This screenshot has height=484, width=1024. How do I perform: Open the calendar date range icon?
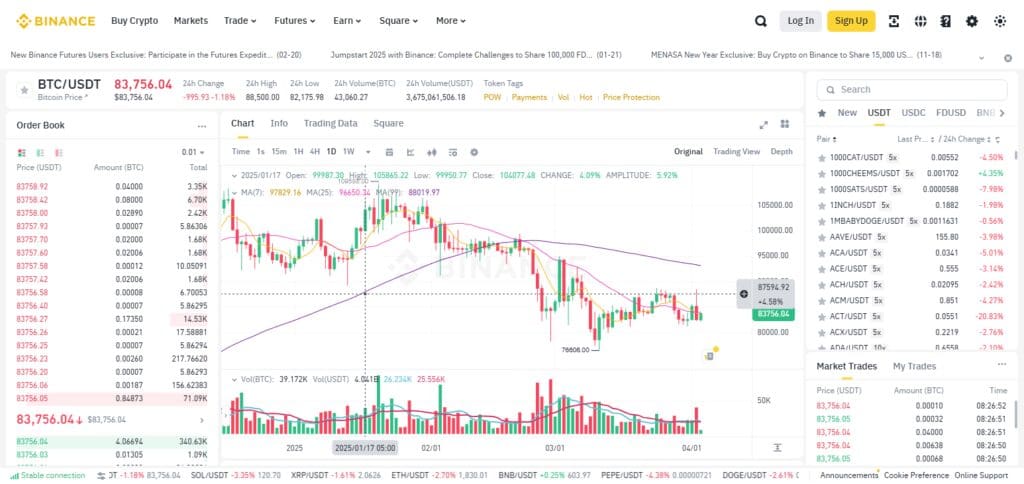389,152
